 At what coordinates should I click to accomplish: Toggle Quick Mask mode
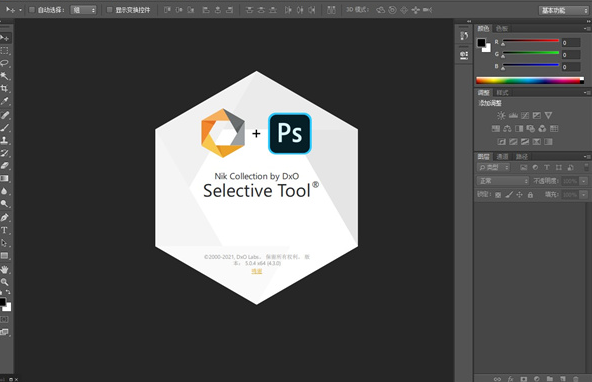coord(4,319)
